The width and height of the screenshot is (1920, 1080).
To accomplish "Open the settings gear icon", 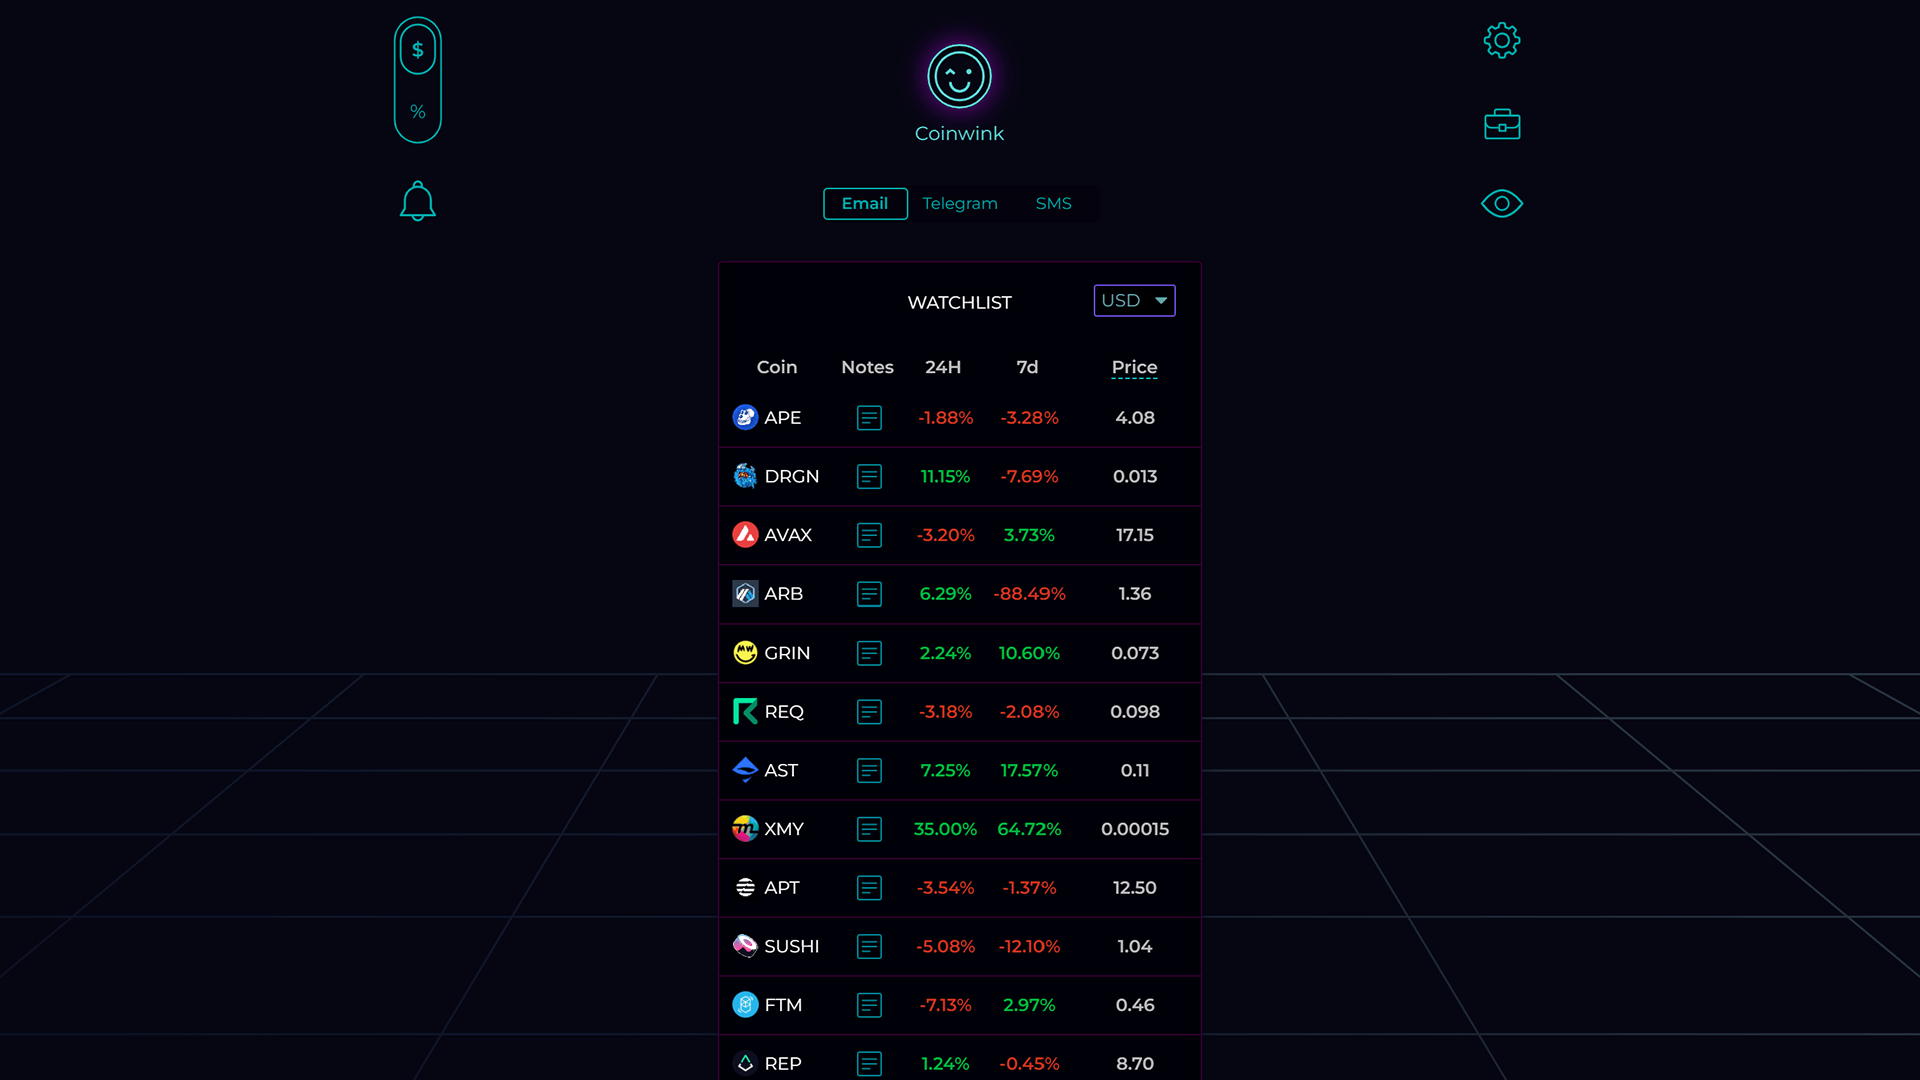I will click(1501, 41).
